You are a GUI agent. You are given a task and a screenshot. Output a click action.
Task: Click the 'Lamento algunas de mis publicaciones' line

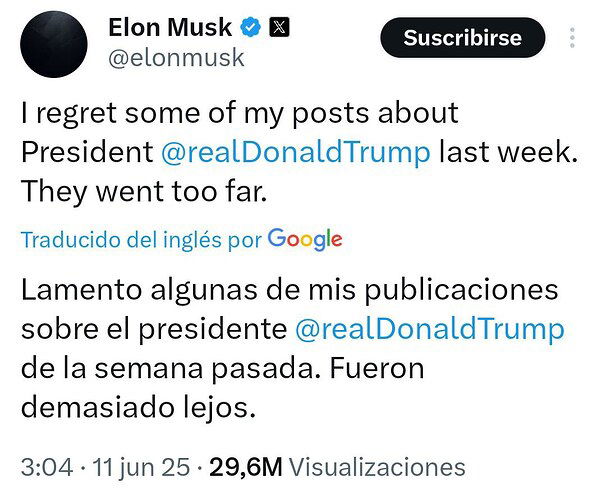pyautogui.click(x=289, y=290)
